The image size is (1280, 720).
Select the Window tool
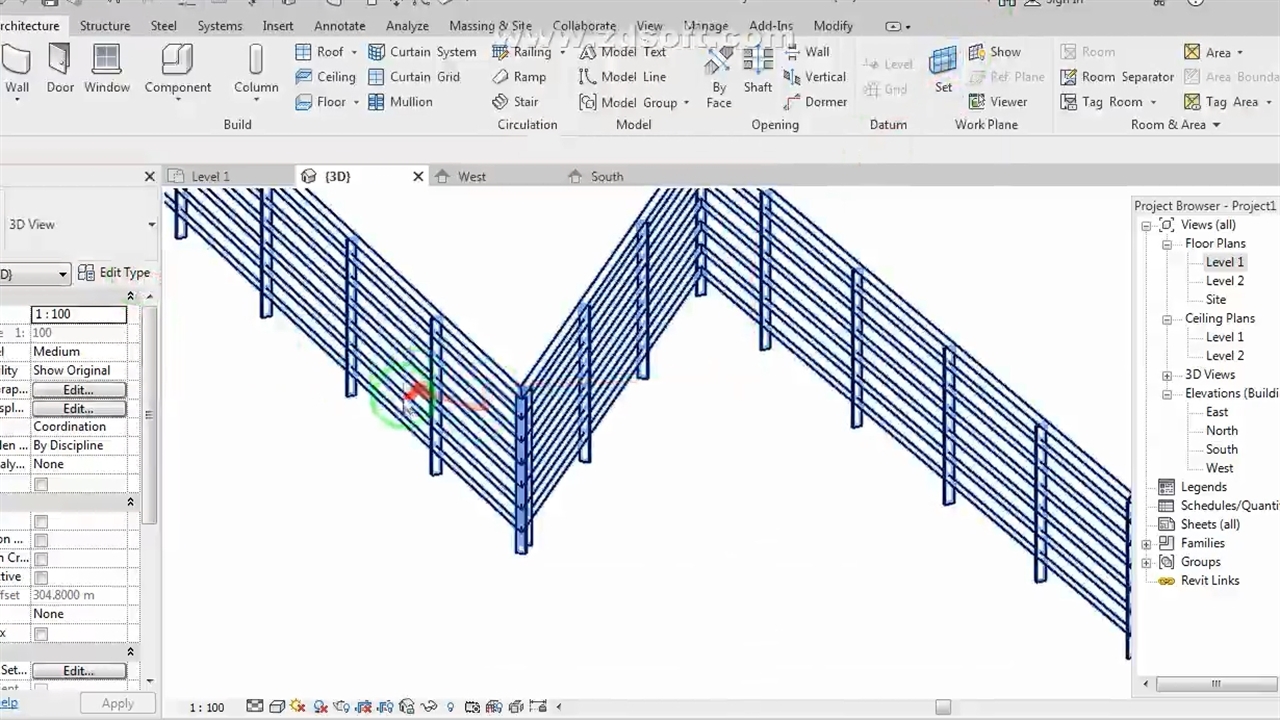(x=107, y=68)
